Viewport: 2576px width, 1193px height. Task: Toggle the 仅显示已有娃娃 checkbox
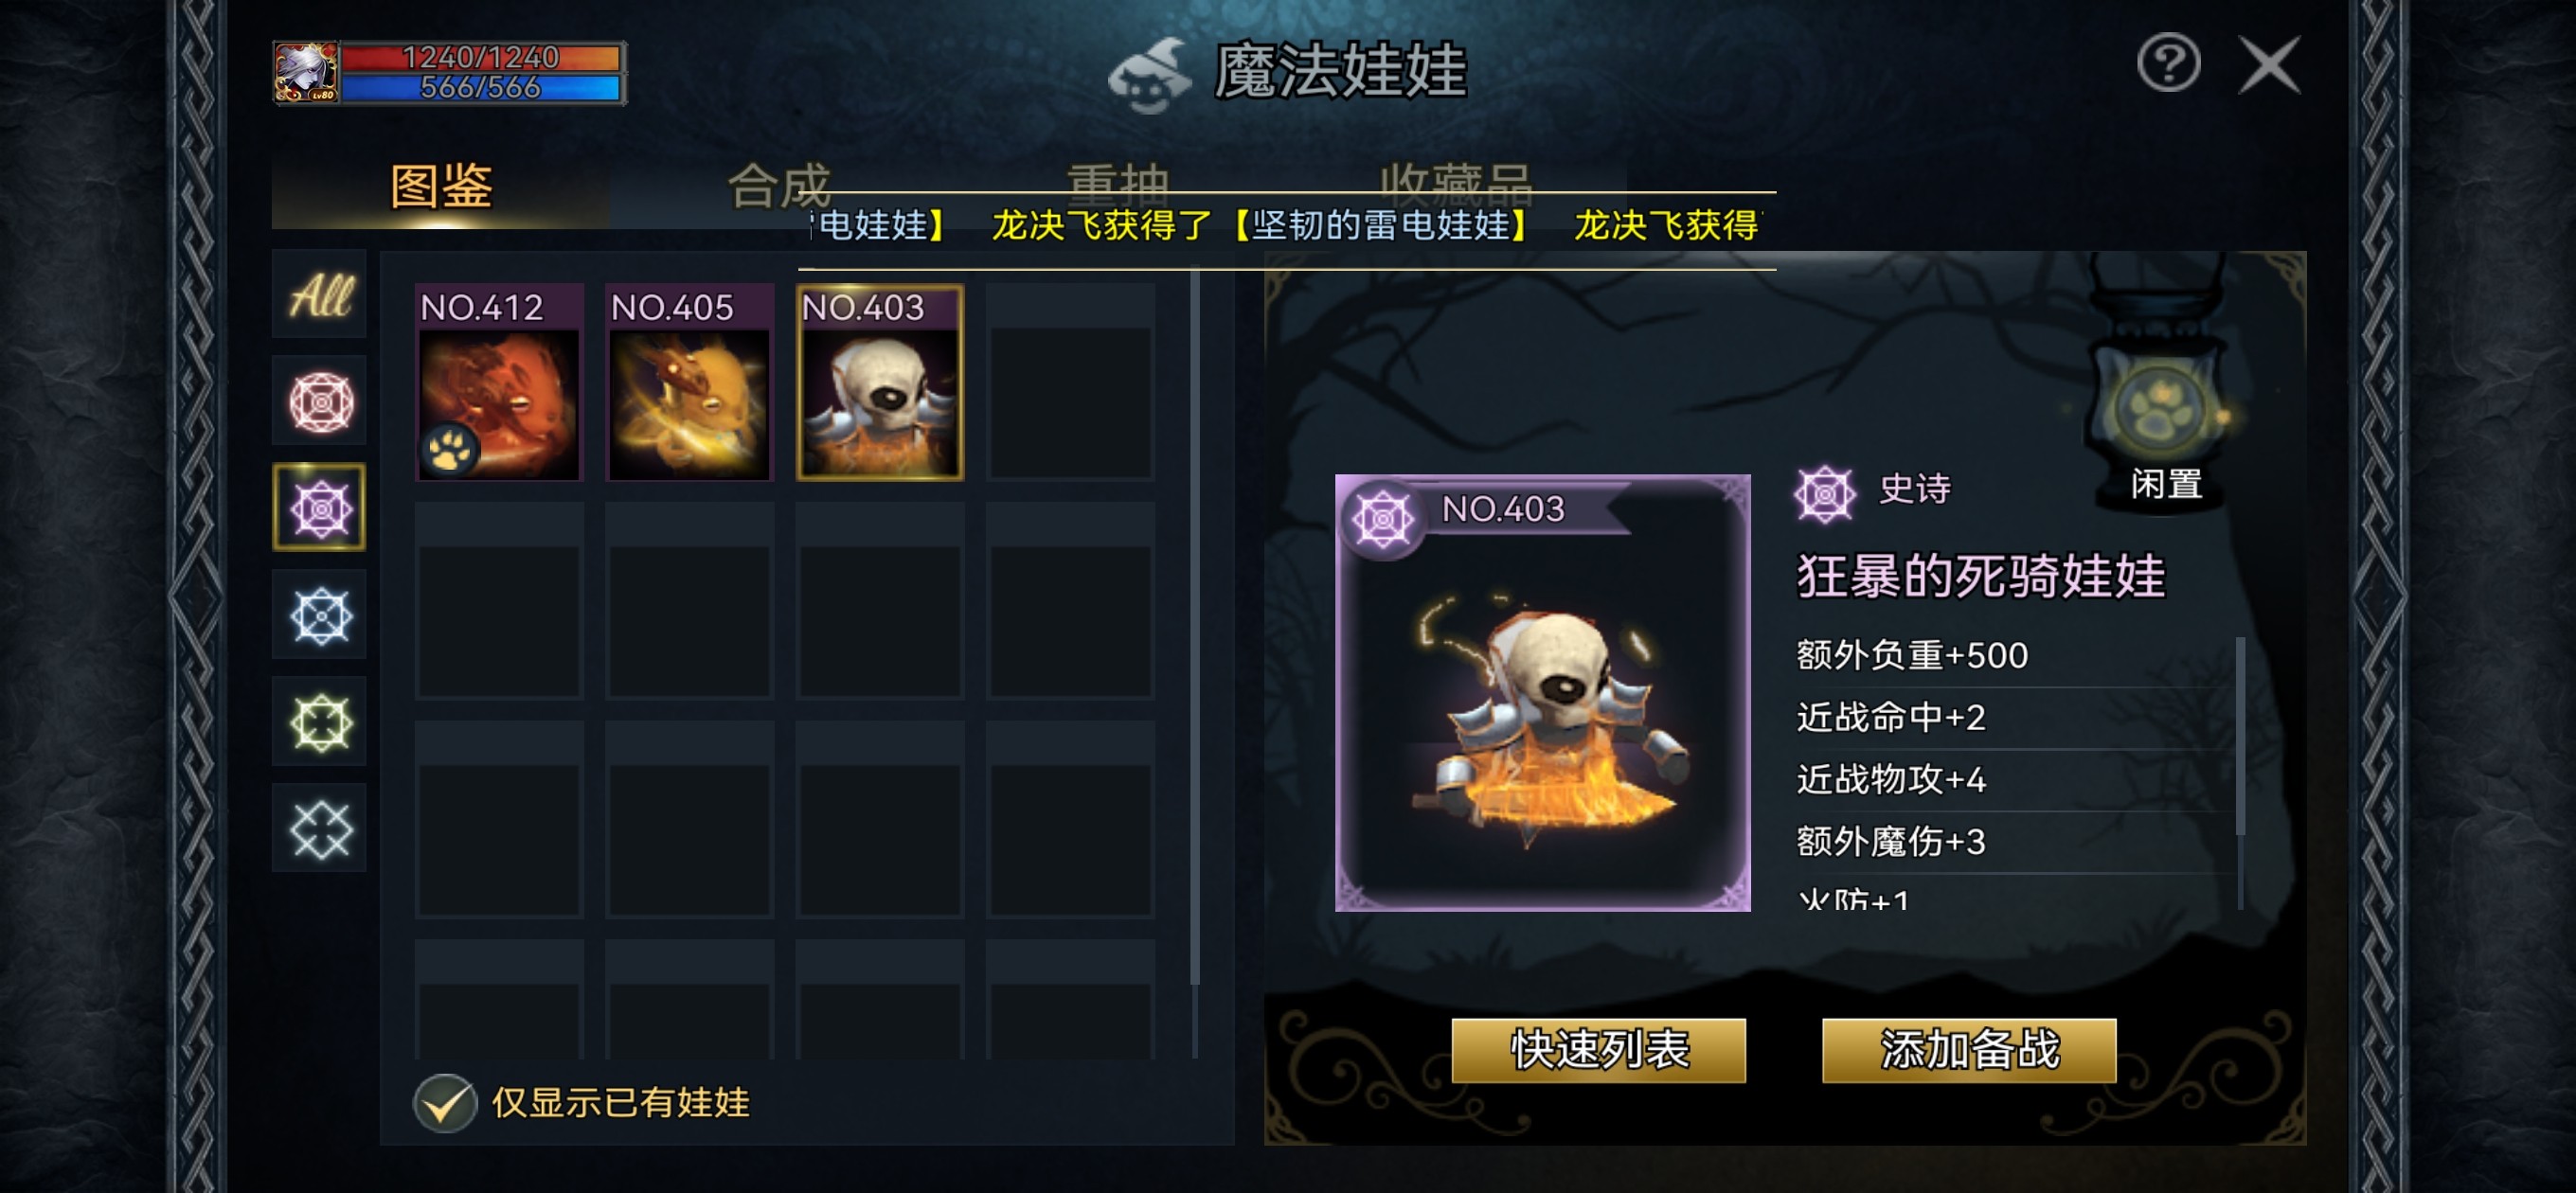coord(445,1103)
